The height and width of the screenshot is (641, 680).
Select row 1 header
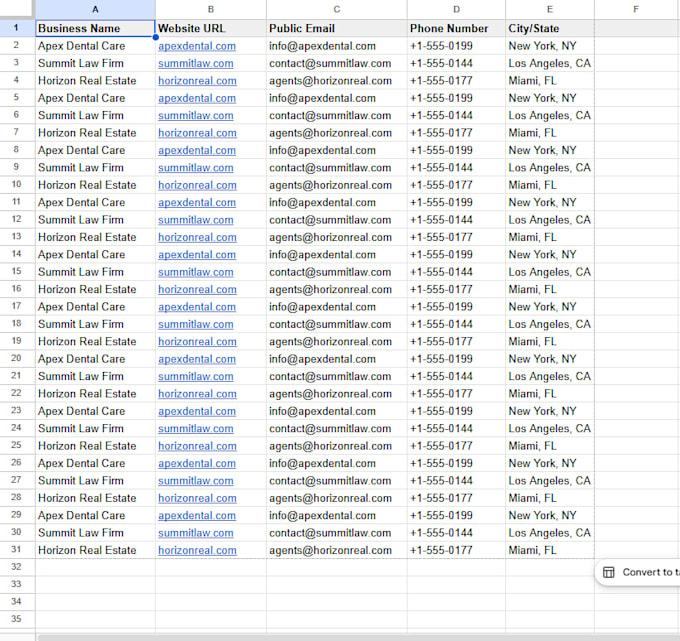coord(16,28)
